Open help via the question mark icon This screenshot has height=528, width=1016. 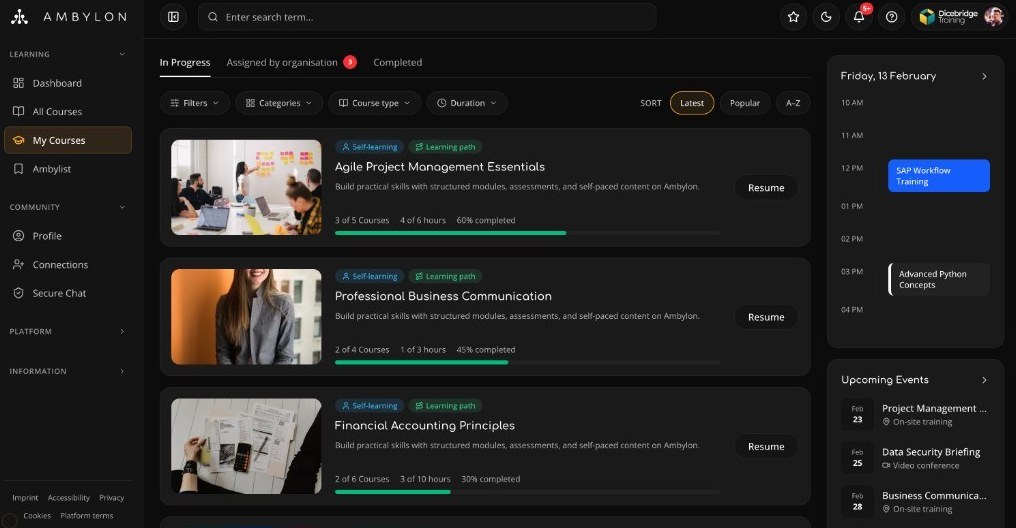892,17
